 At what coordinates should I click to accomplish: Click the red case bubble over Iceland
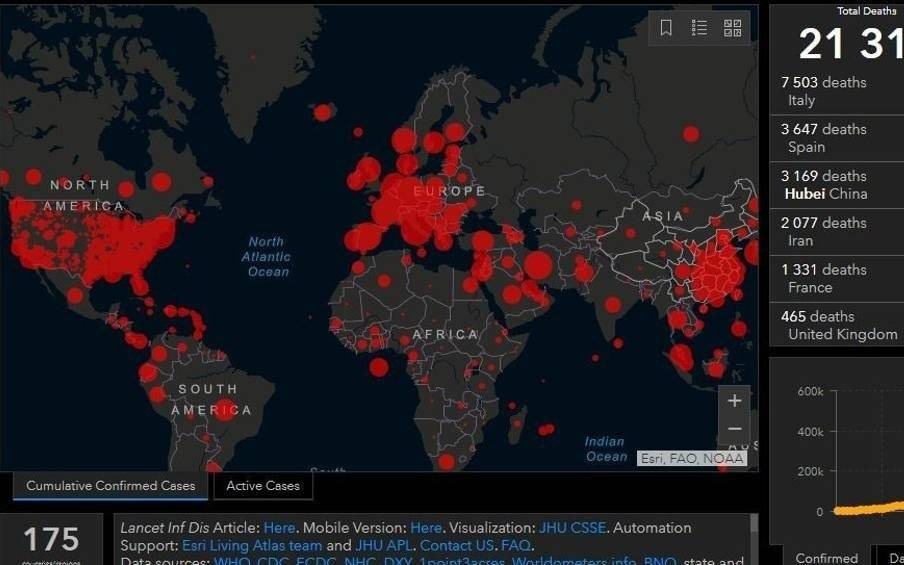(x=323, y=112)
